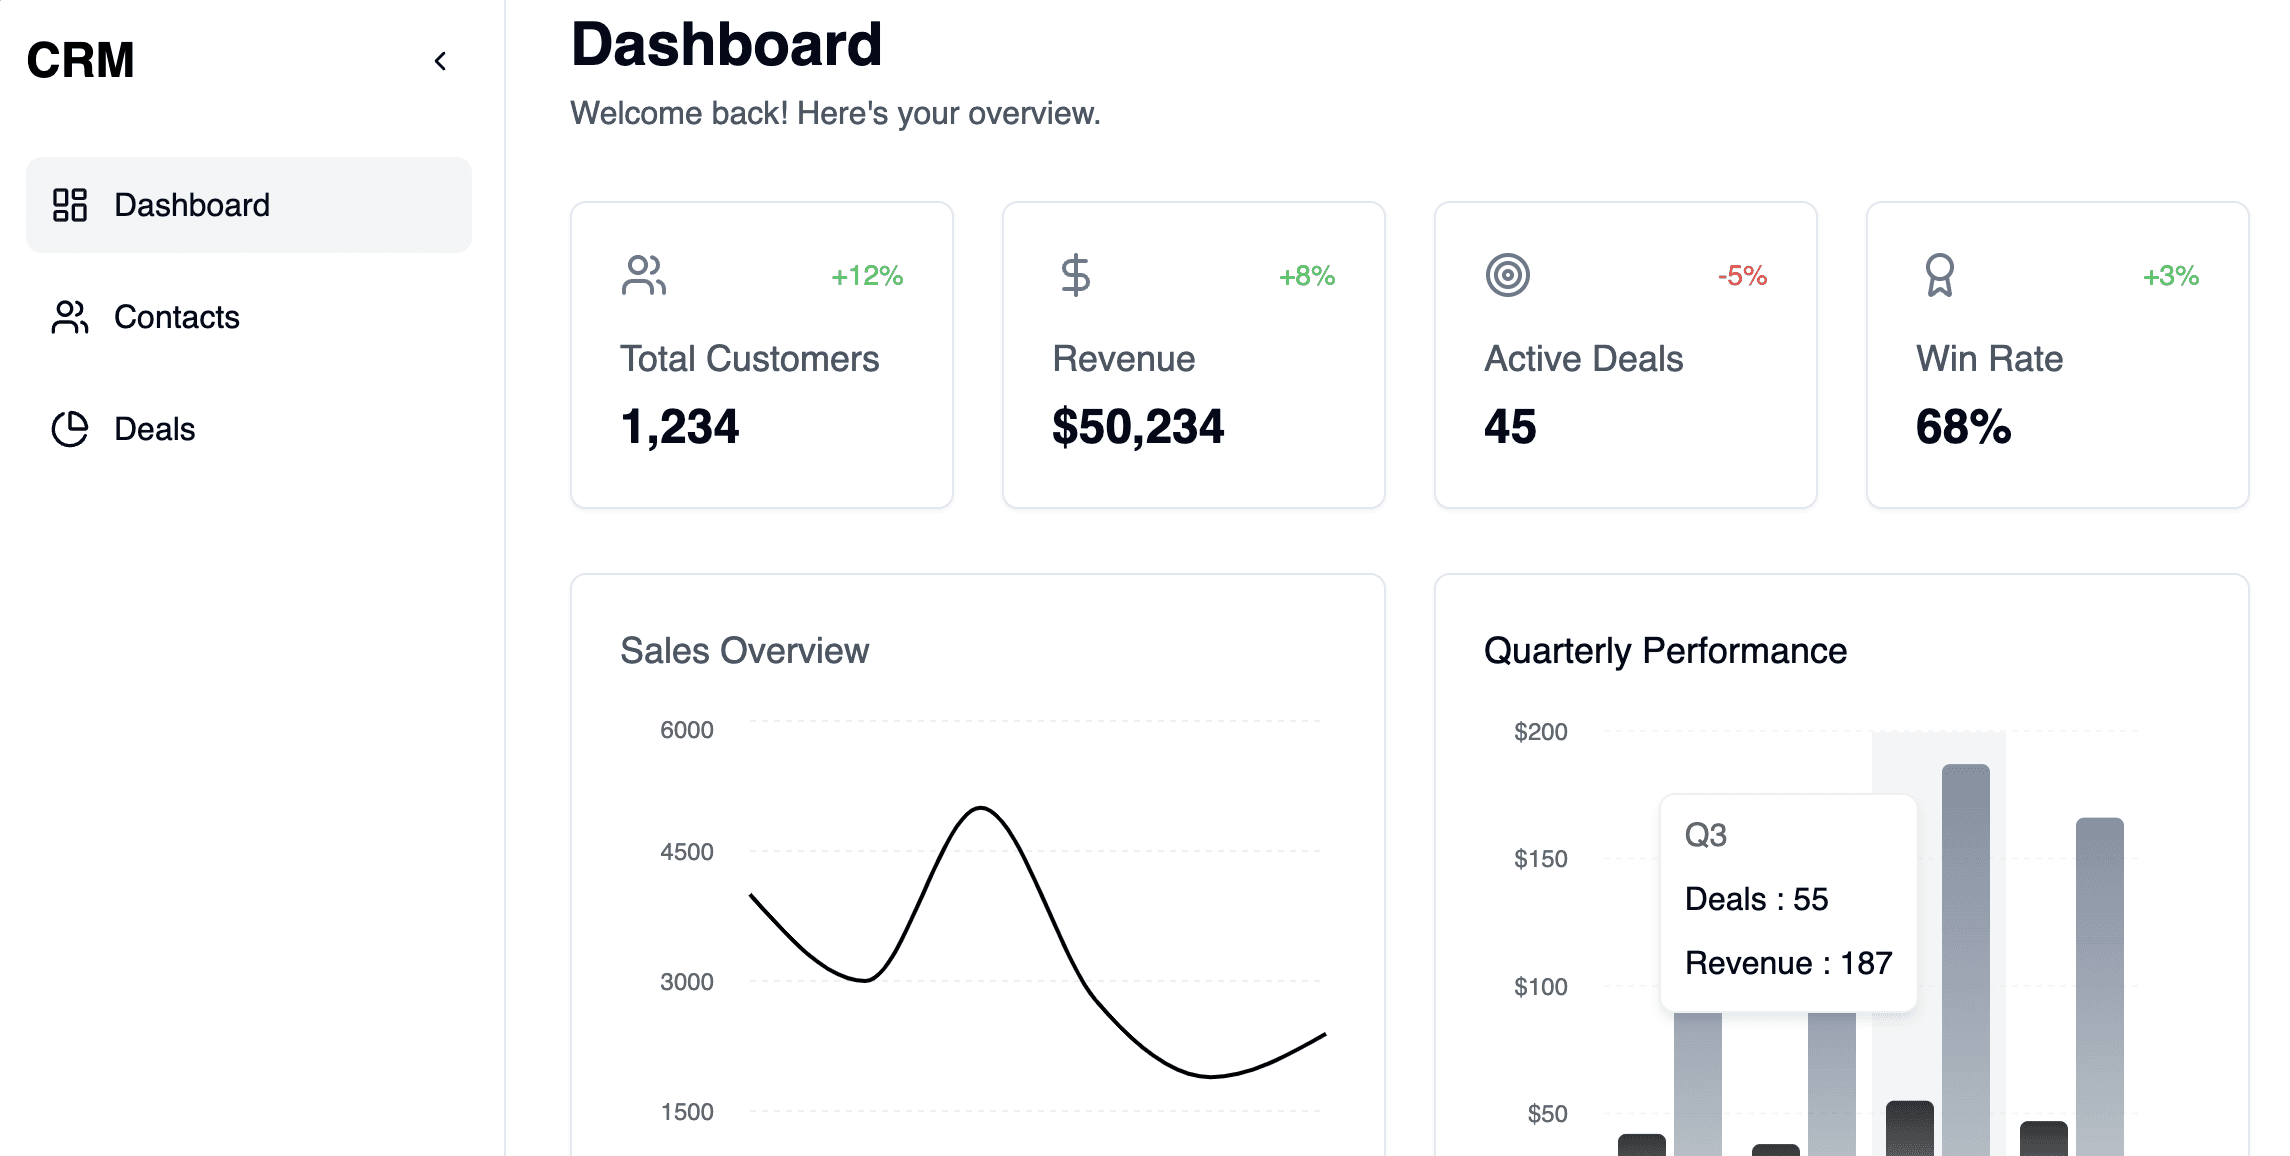Click the $100 axis label in Quarterly Performance
Viewport: 2290px width, 1156px height.
[x=1541, y=987]
